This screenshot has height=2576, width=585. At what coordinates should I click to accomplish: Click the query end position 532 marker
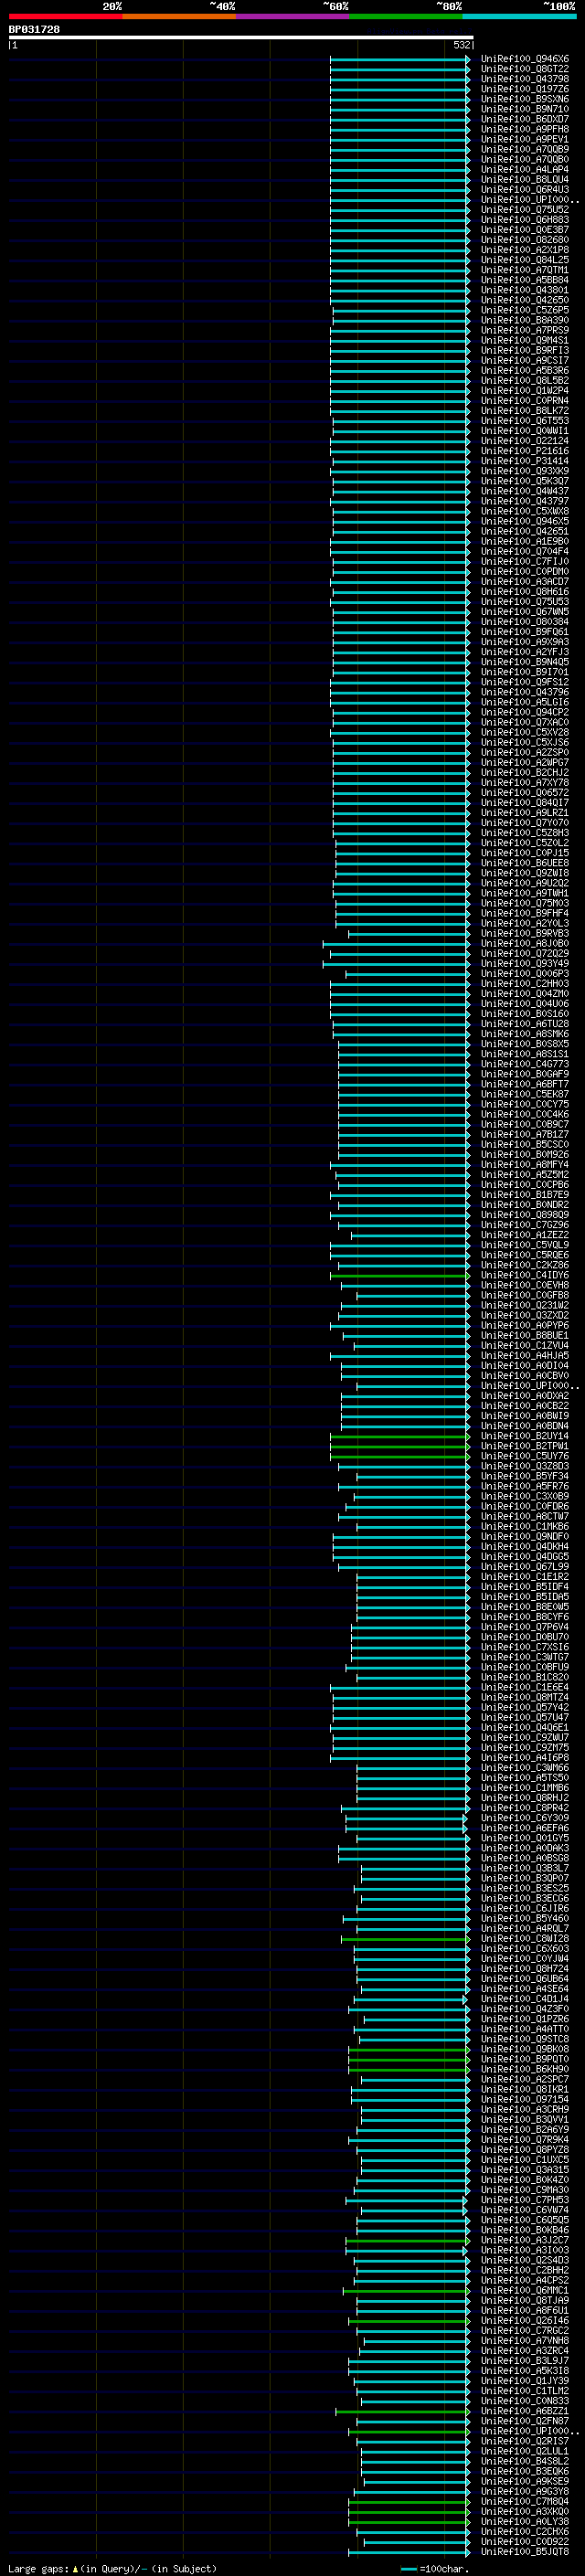(x=462, y=45)
